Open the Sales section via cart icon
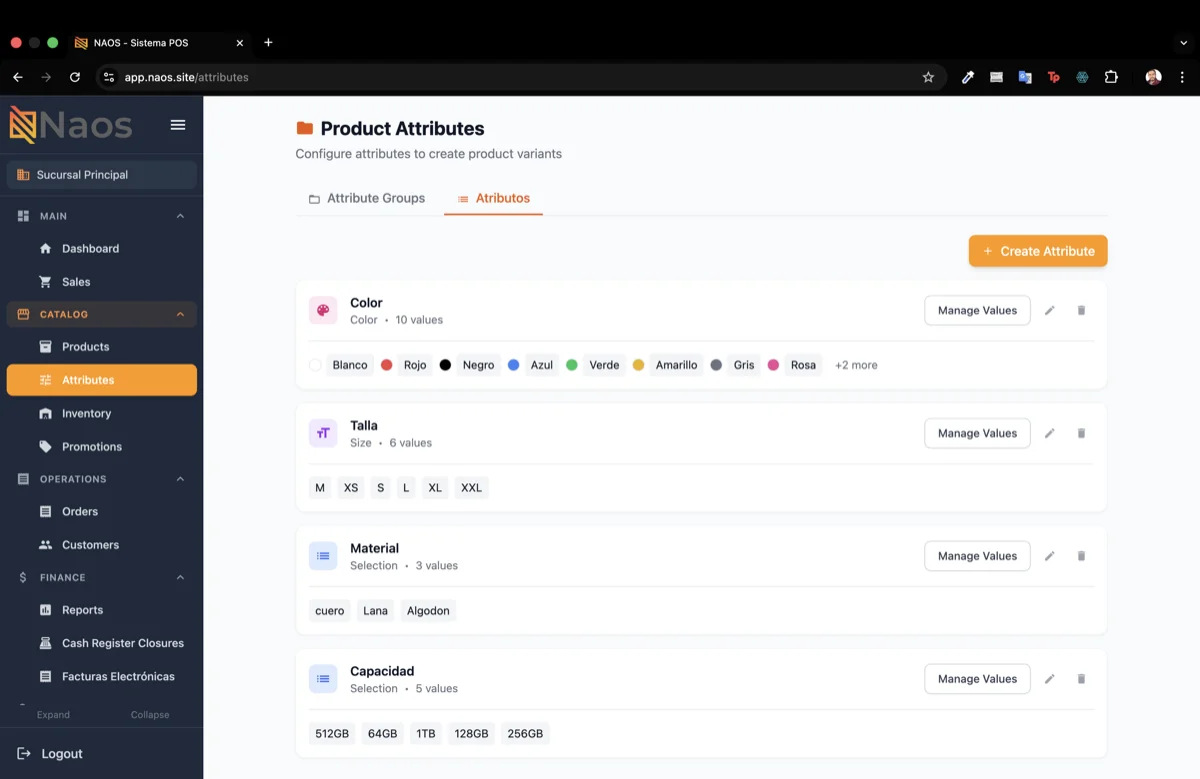This screenshot has height=779, width=1200. click(45, 281)
